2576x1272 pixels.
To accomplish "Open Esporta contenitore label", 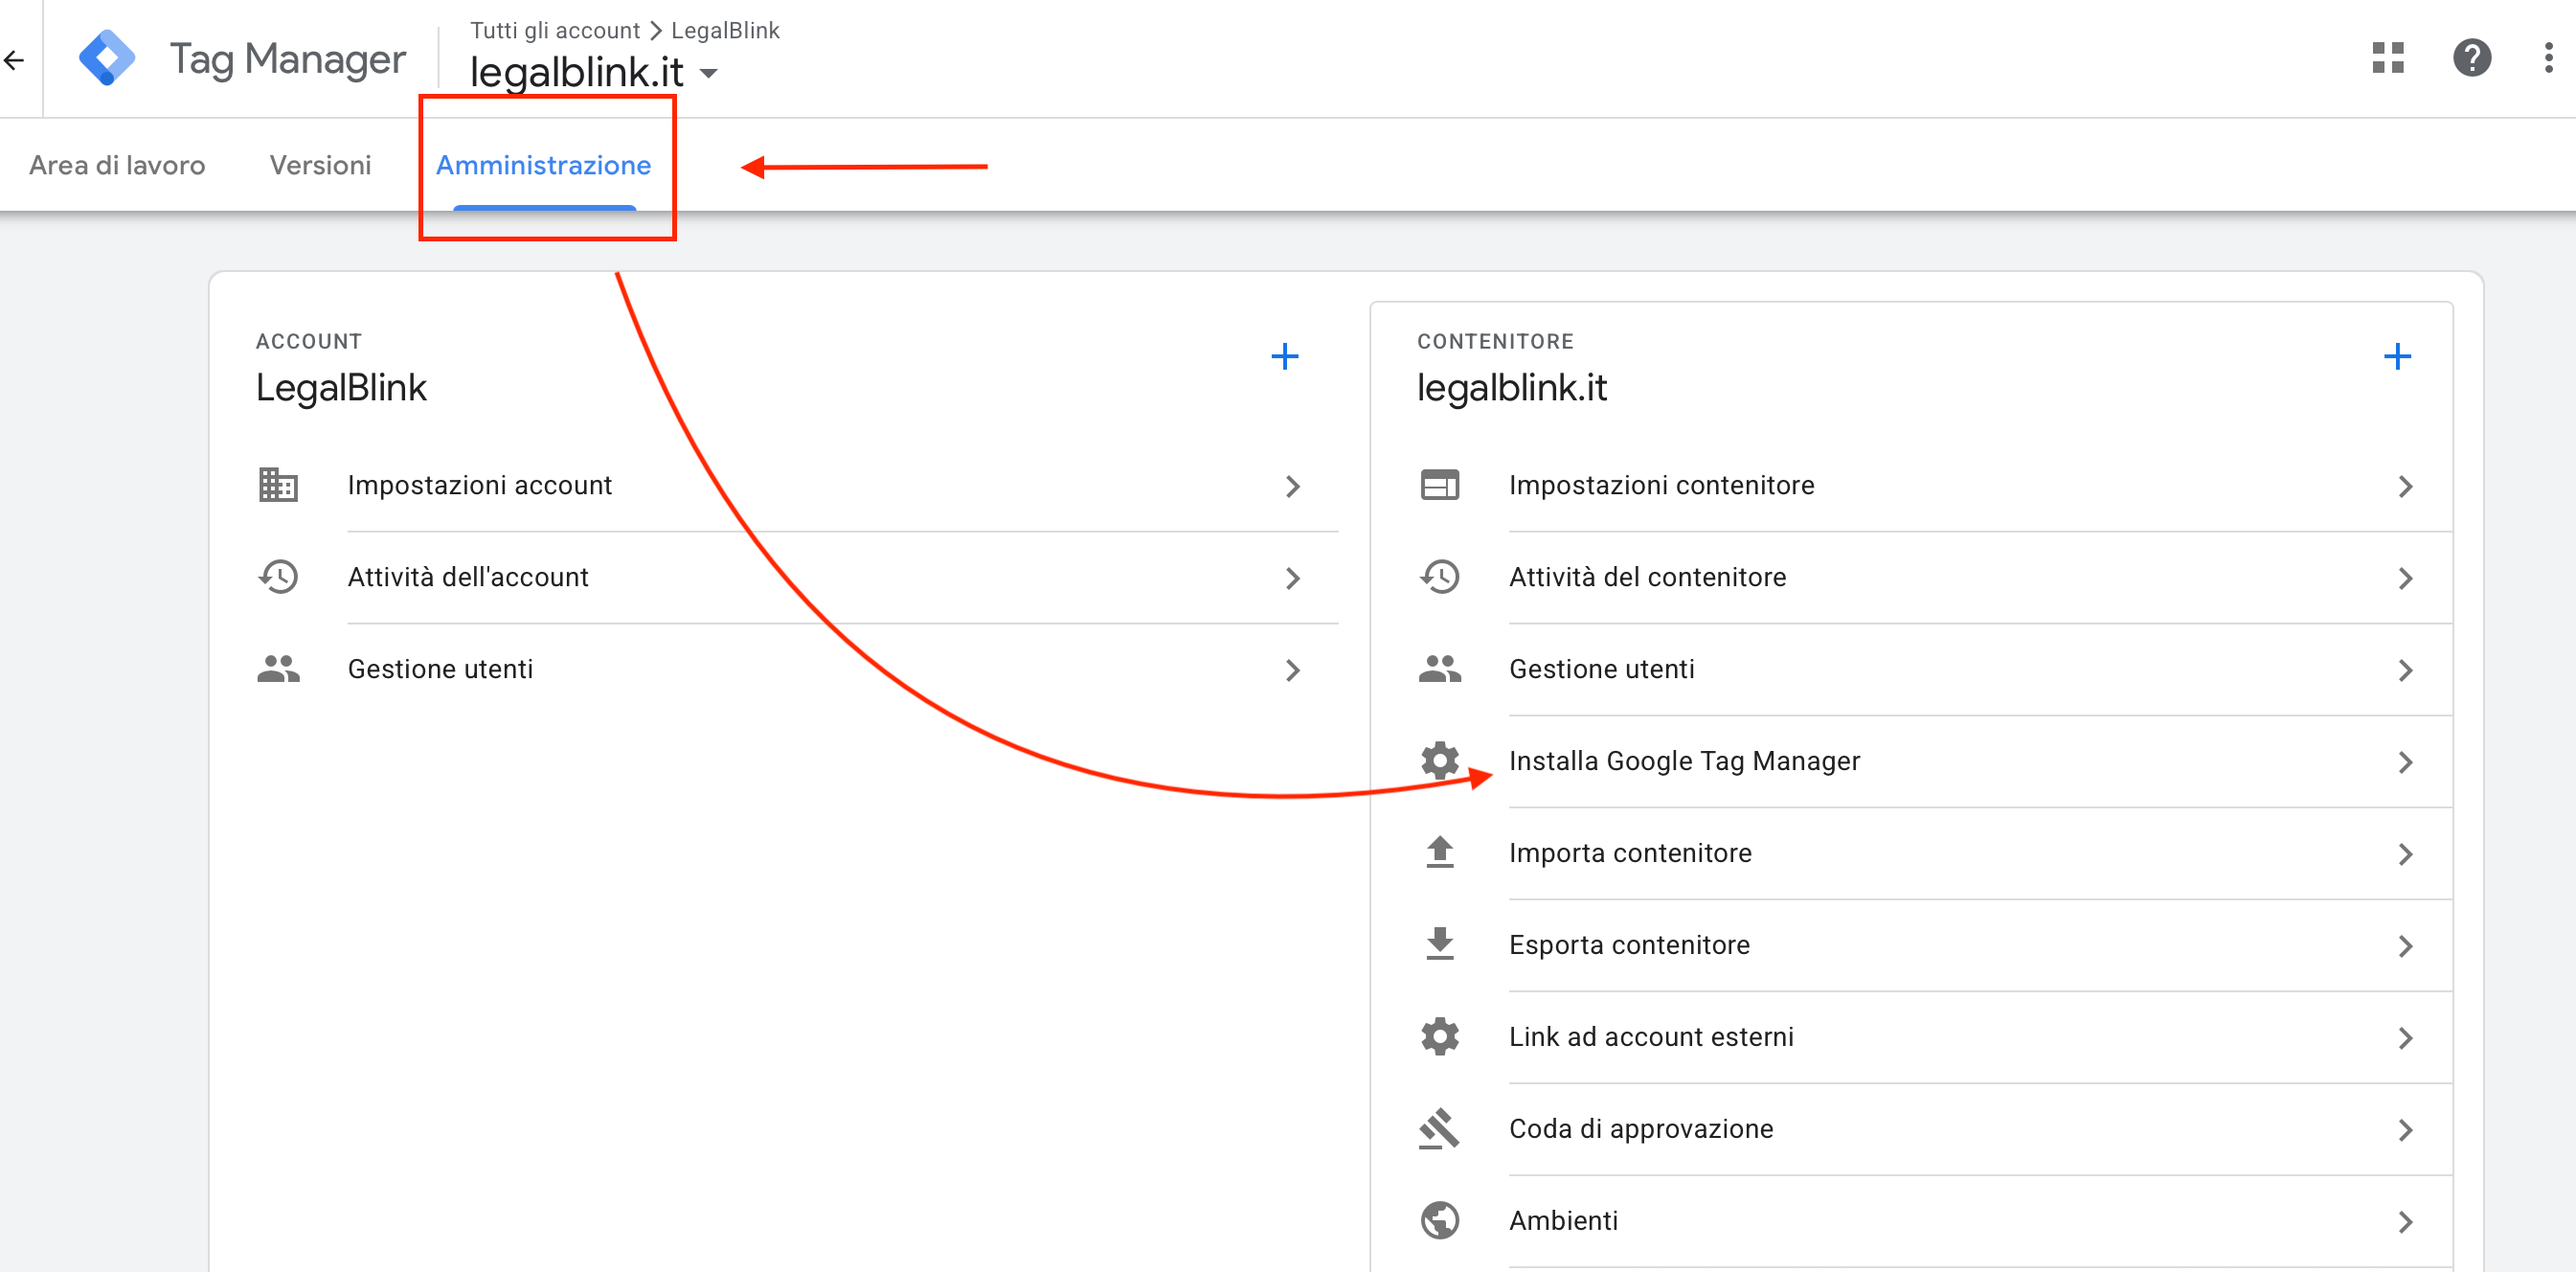I will (1630, 945).
